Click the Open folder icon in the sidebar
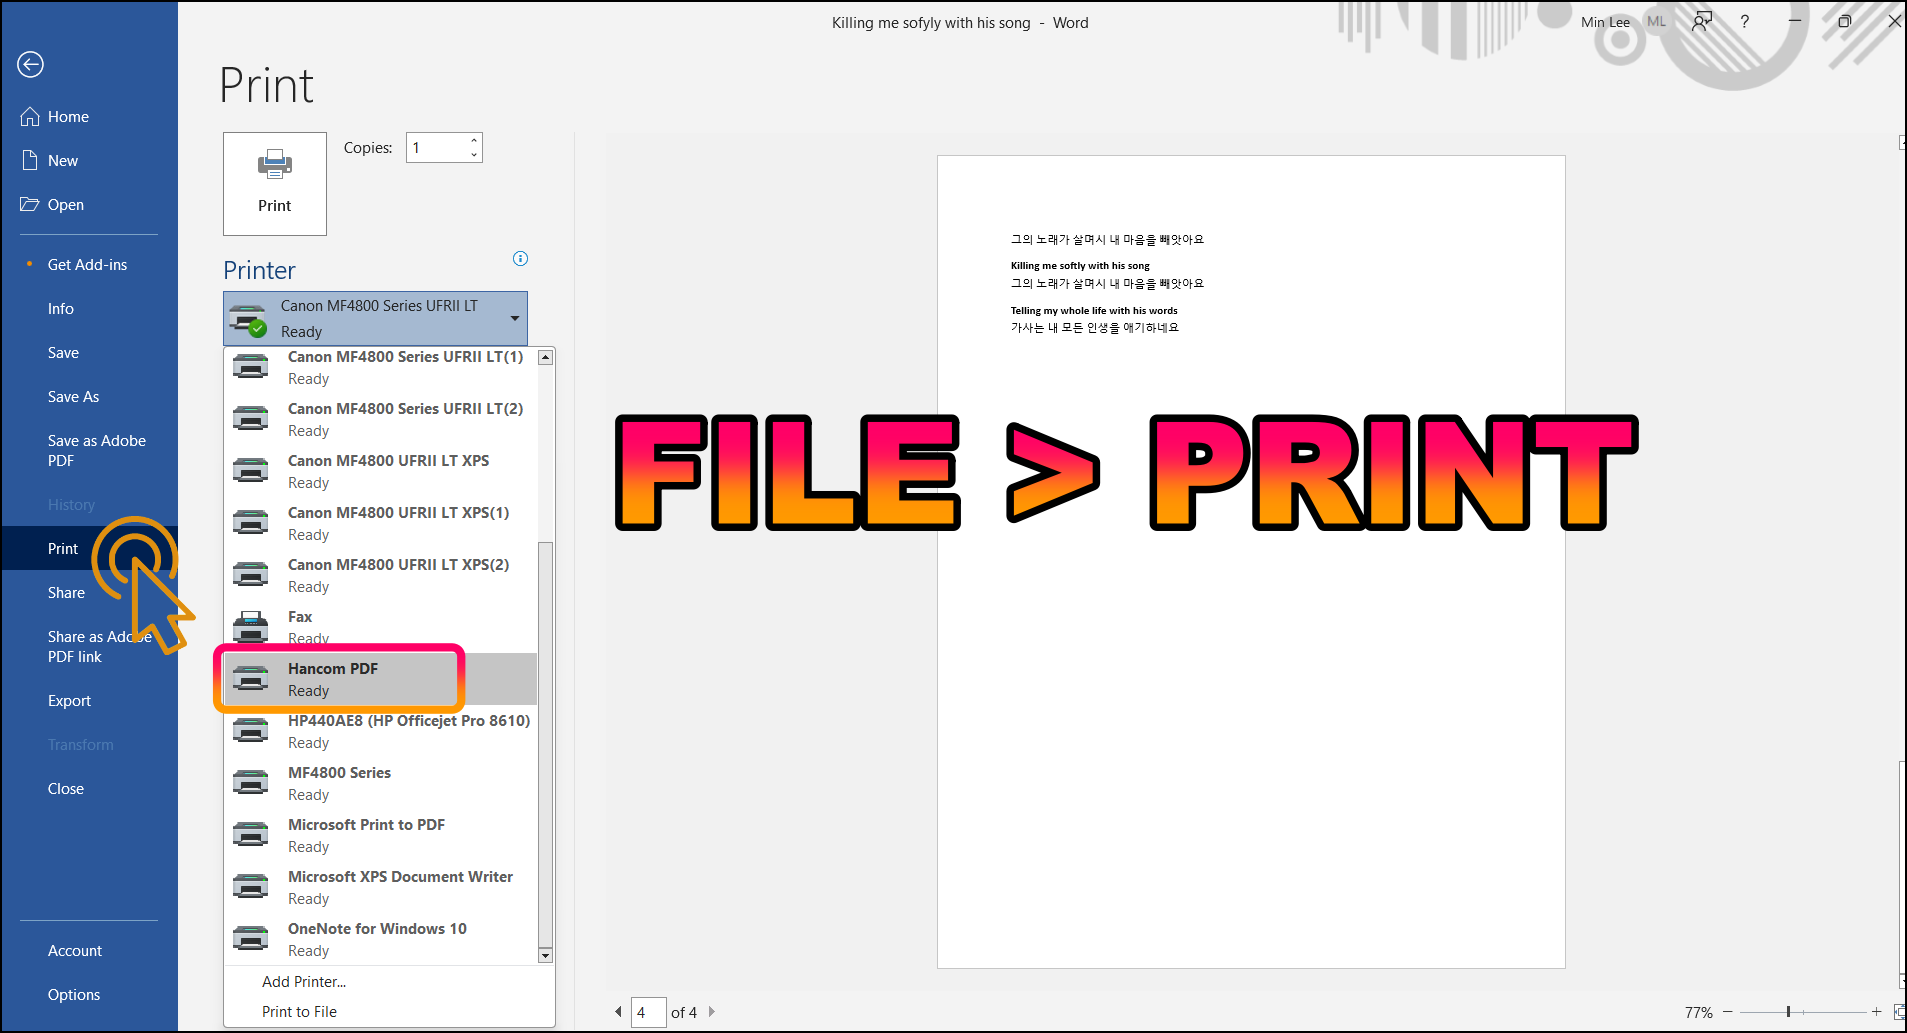The width and height of the screenshot is (1907, 1033). click(x=30, y=204)
